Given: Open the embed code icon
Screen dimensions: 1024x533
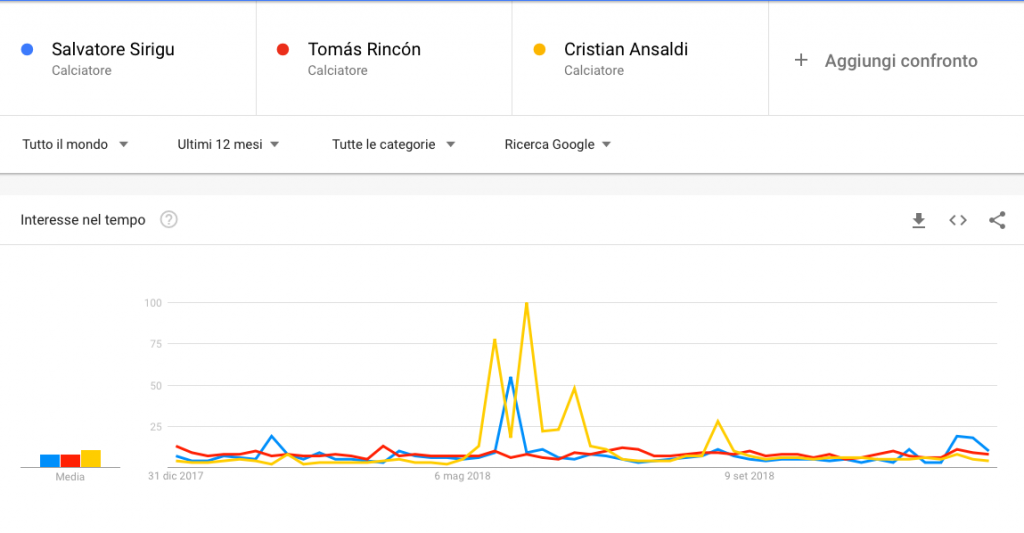Looking at the screenshot, I should (958, 221).
